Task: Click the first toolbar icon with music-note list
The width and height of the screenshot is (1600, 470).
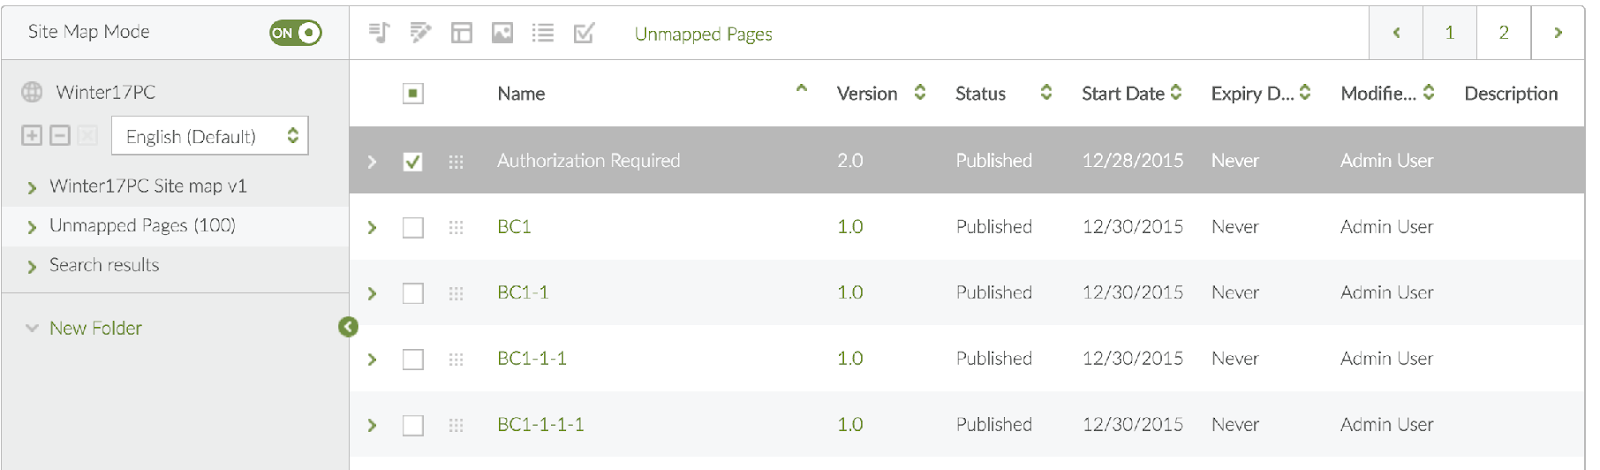Action: [x=379, y=33]
